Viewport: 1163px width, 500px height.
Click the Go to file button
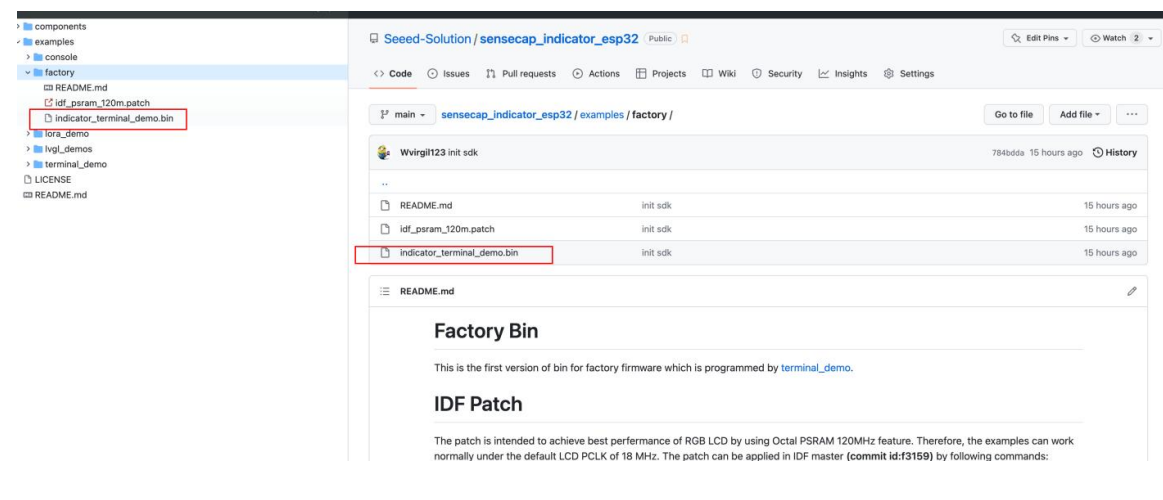coord(1014,116)
